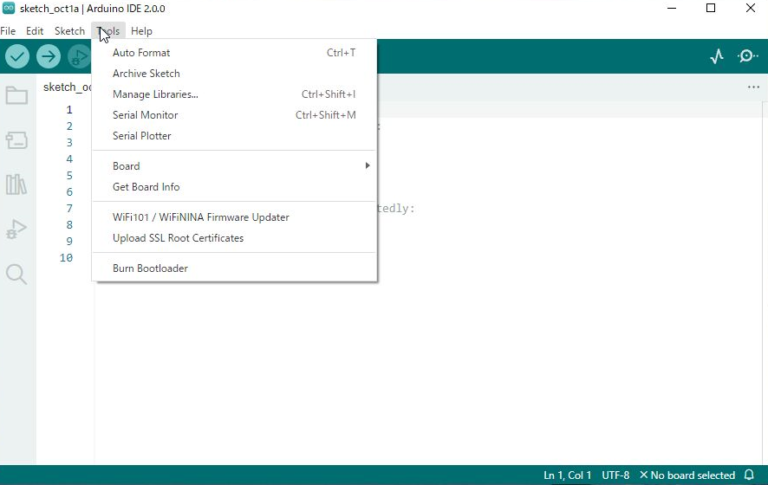The width and height of the screenshot is (768, 485).
Task: Click the notifications bell icon
Action: pos(749,475)
